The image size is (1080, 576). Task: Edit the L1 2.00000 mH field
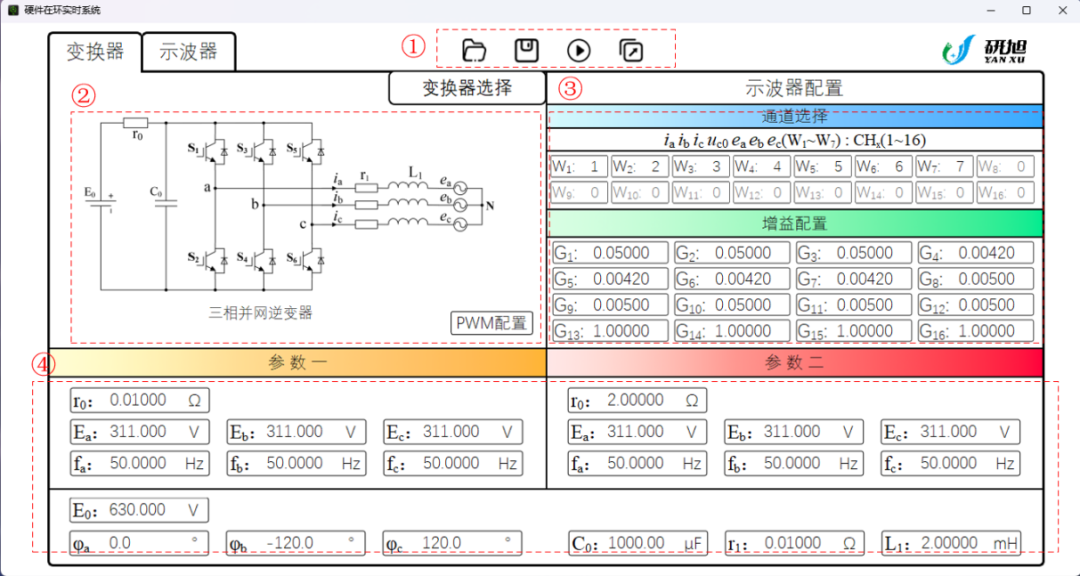pyautogui.click(x=951, y=543)
